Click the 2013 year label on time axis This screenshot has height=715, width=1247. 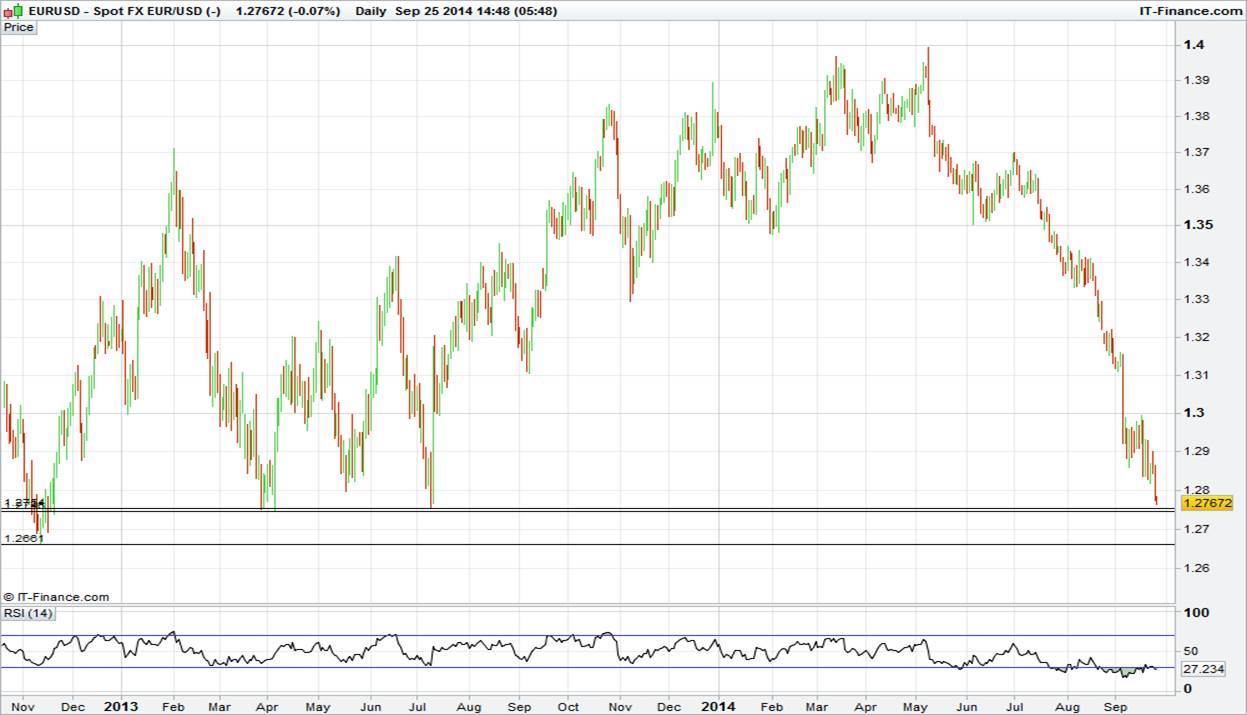(121, 706)
